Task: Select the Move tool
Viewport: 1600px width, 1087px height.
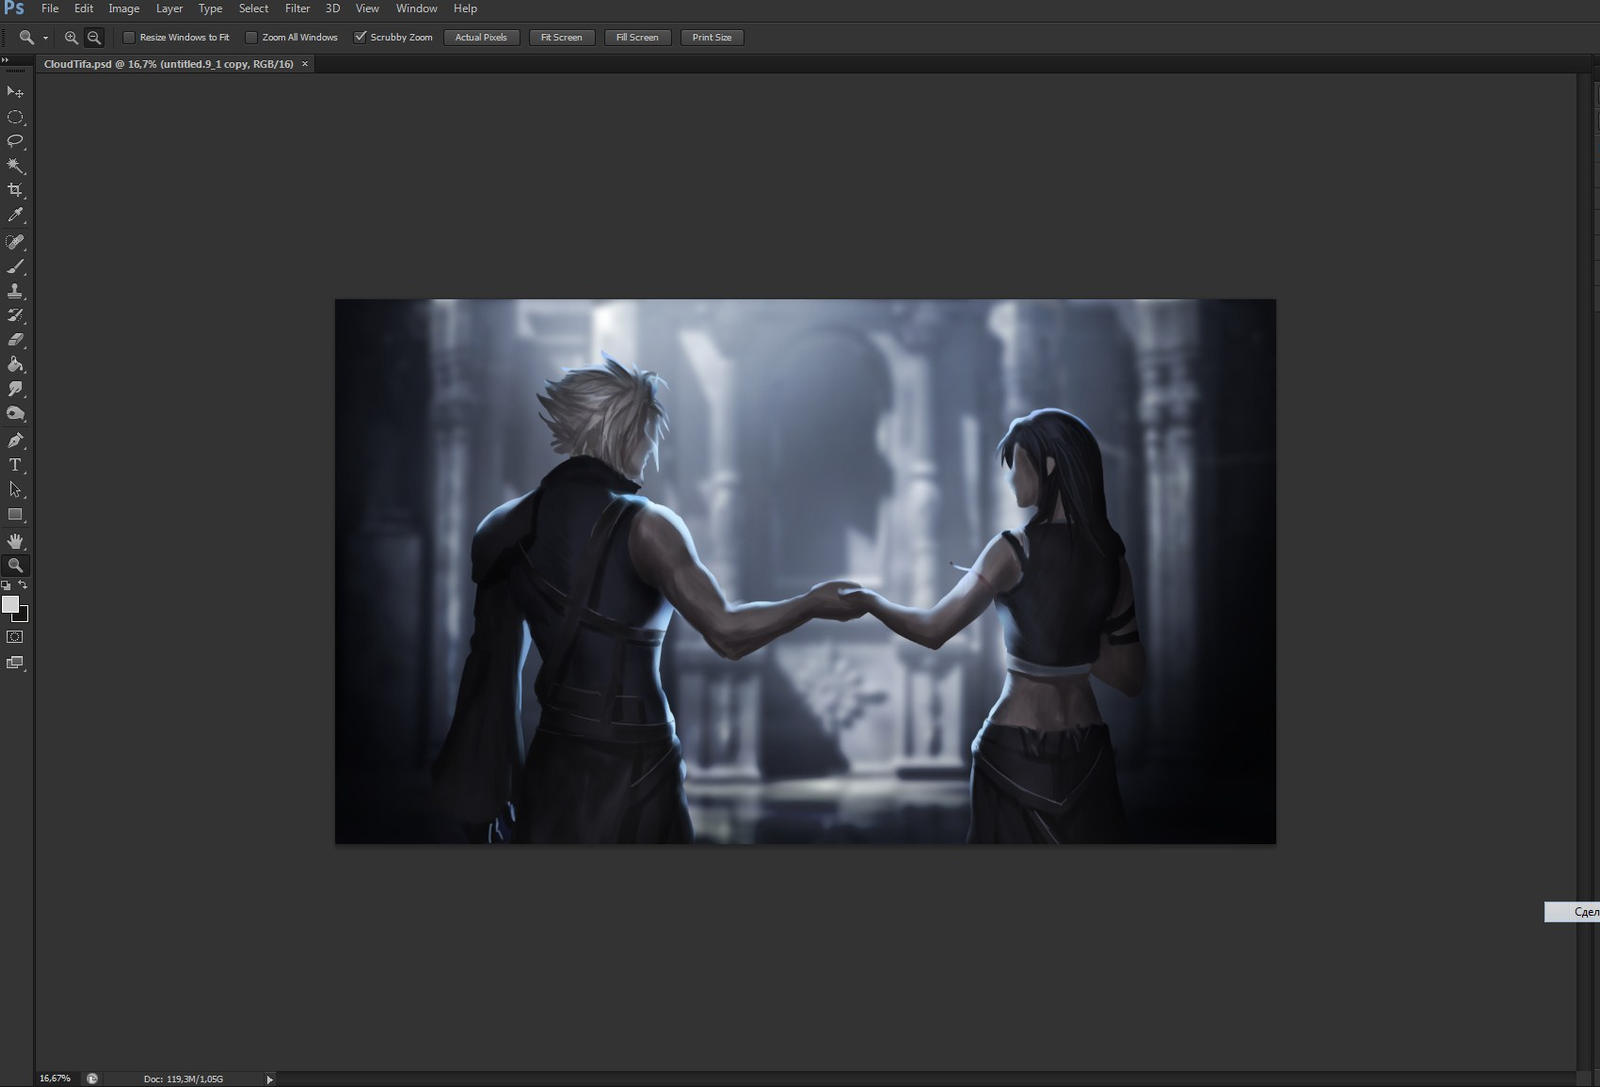Action: (15, 92)
